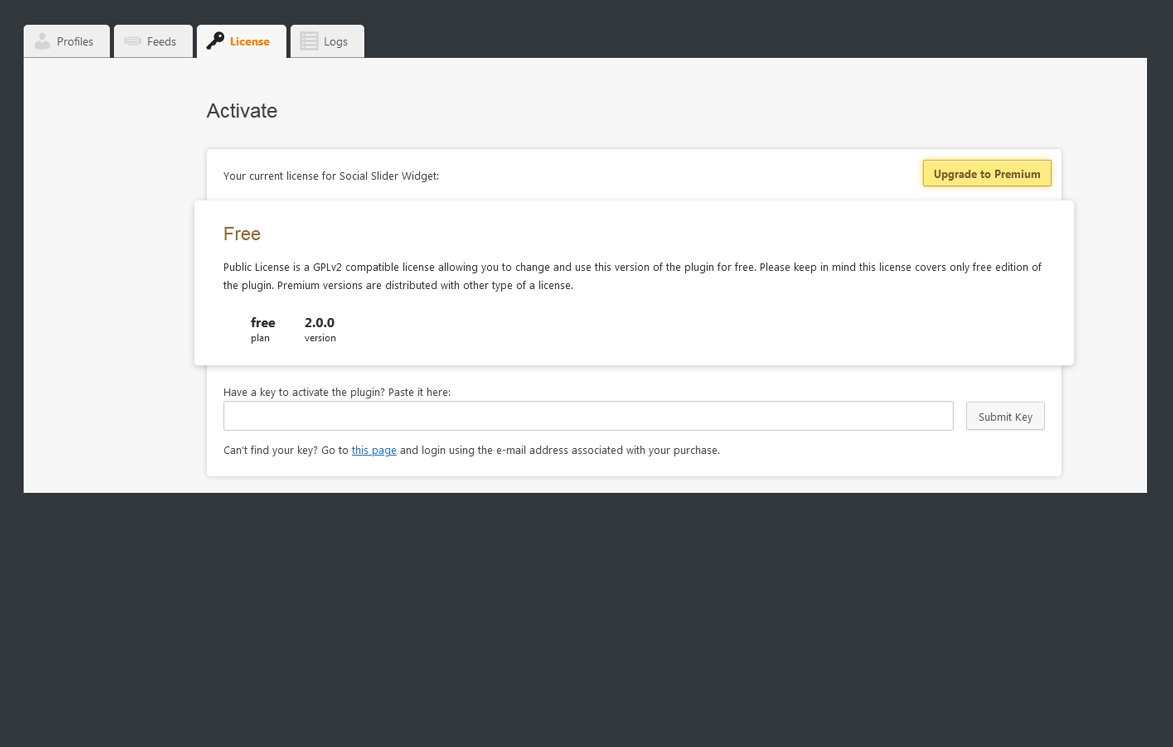Image resolution: width=1173 pixels, height=747 pixels.
Task: Click the "Have a key to activate" label
Action: pyautogui.click(x=337, y=392)
